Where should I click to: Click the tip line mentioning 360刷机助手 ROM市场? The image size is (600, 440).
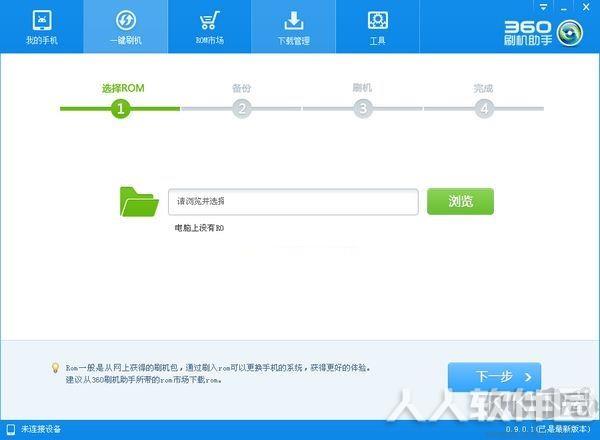(144, 380)
